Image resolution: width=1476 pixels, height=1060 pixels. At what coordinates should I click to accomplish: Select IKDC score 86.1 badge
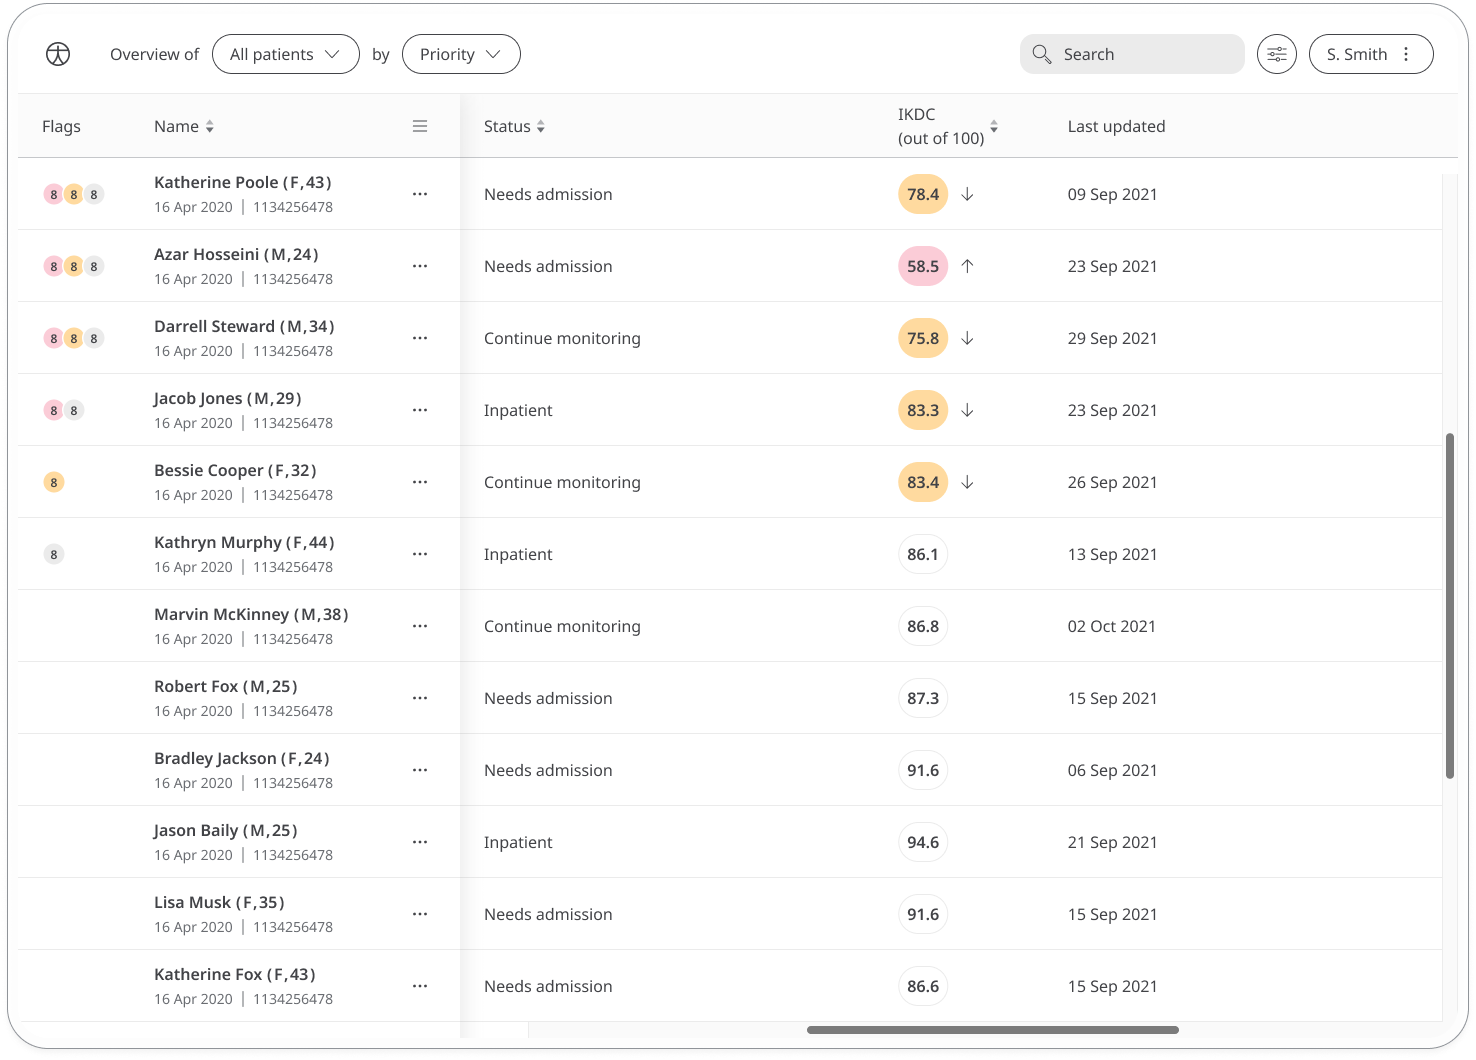pyautogui.click(x=923, y=554)
